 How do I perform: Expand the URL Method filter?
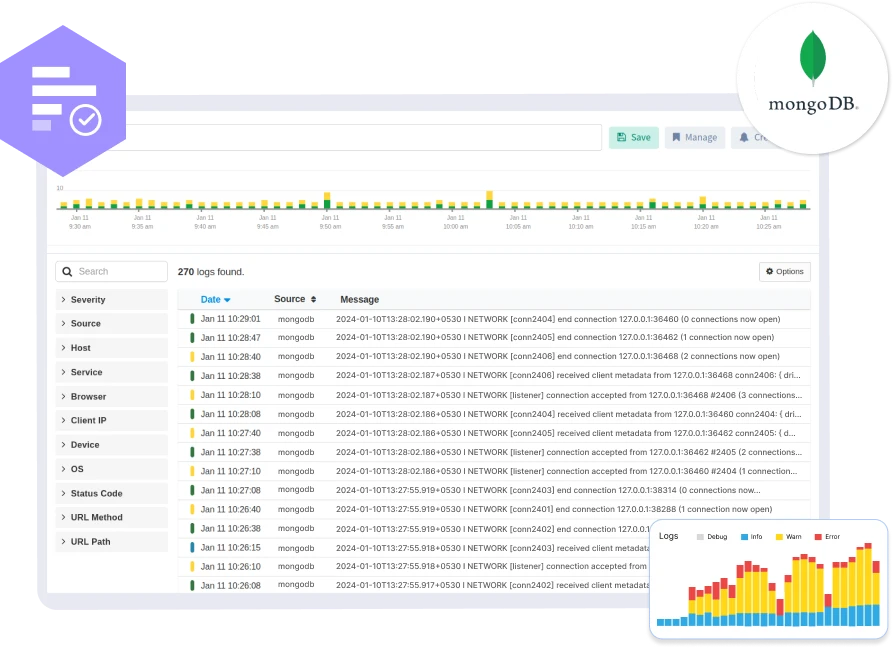[x=96, y=517]
